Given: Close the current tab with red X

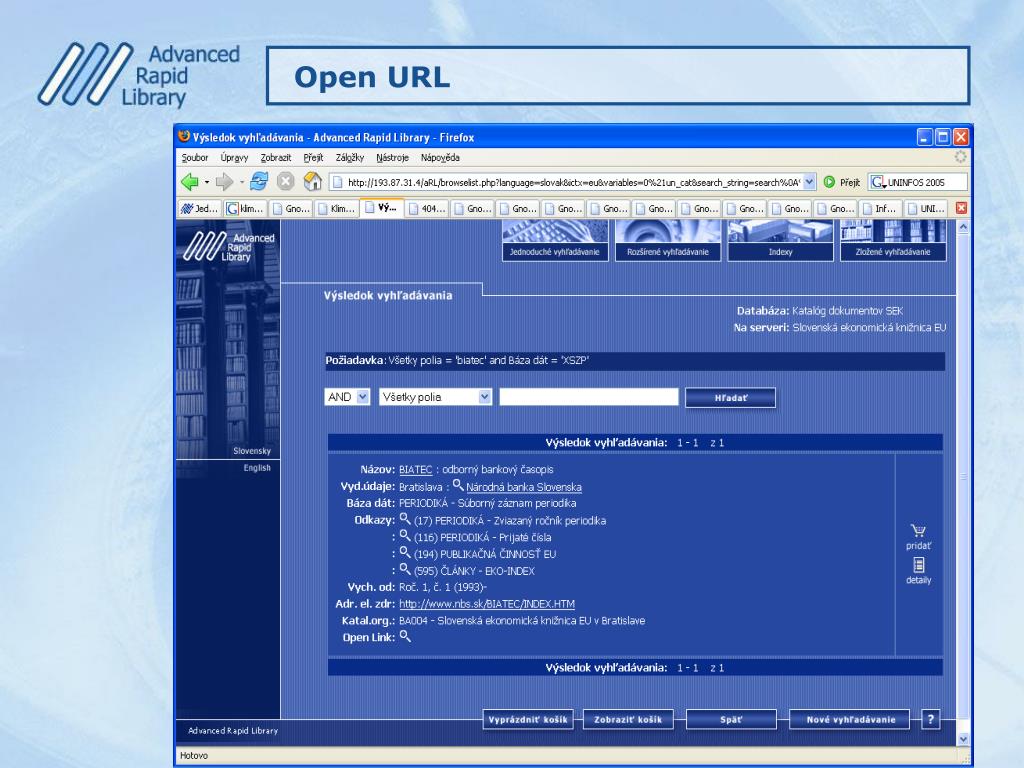Looking at the screenshot, I should pyautogui.click(x=961, y=208).
